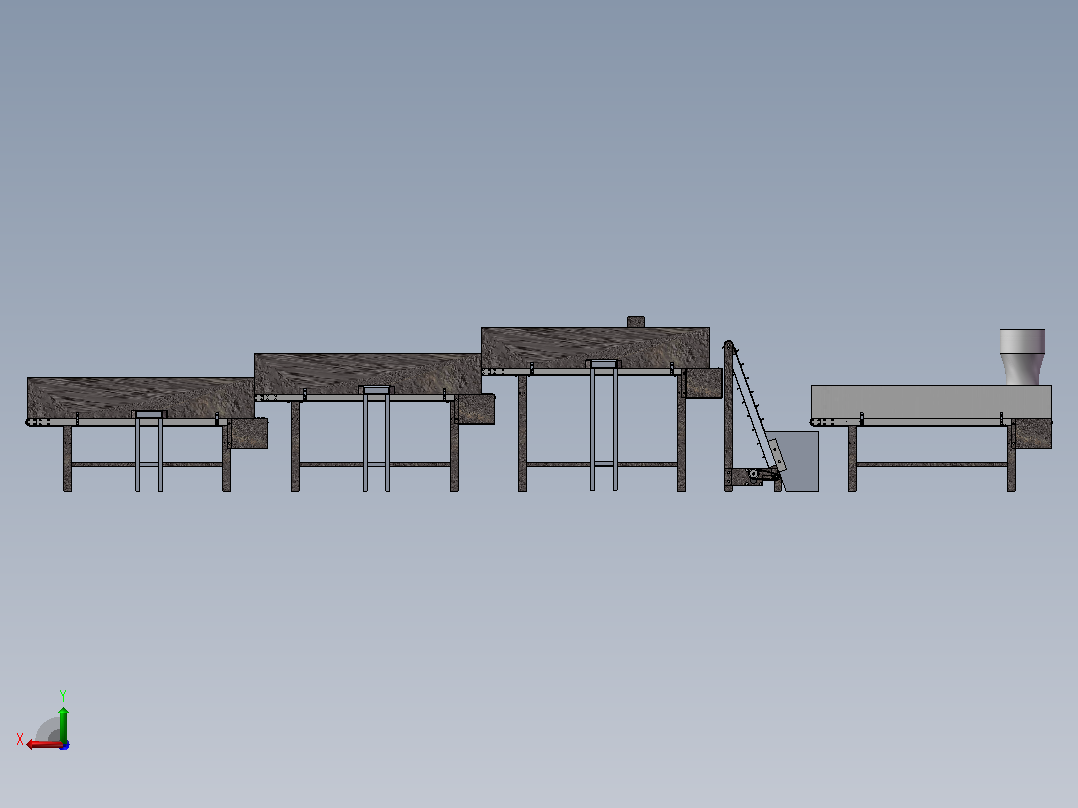Click the red X axis arrow on the triad
This screenshot has width=1078, height=808.
pyautogui.click(x=43, y=745)
